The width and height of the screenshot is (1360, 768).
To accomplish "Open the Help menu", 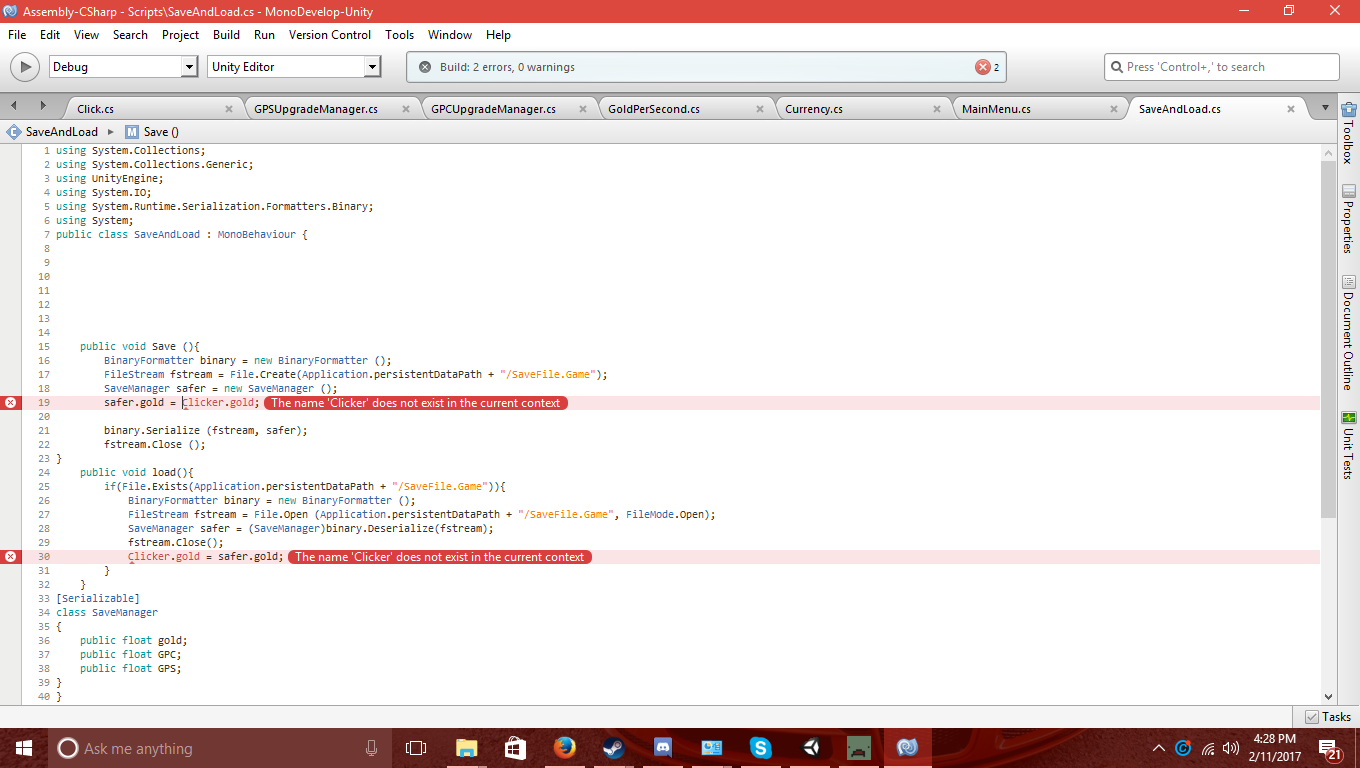I will (x=498, y=34).
